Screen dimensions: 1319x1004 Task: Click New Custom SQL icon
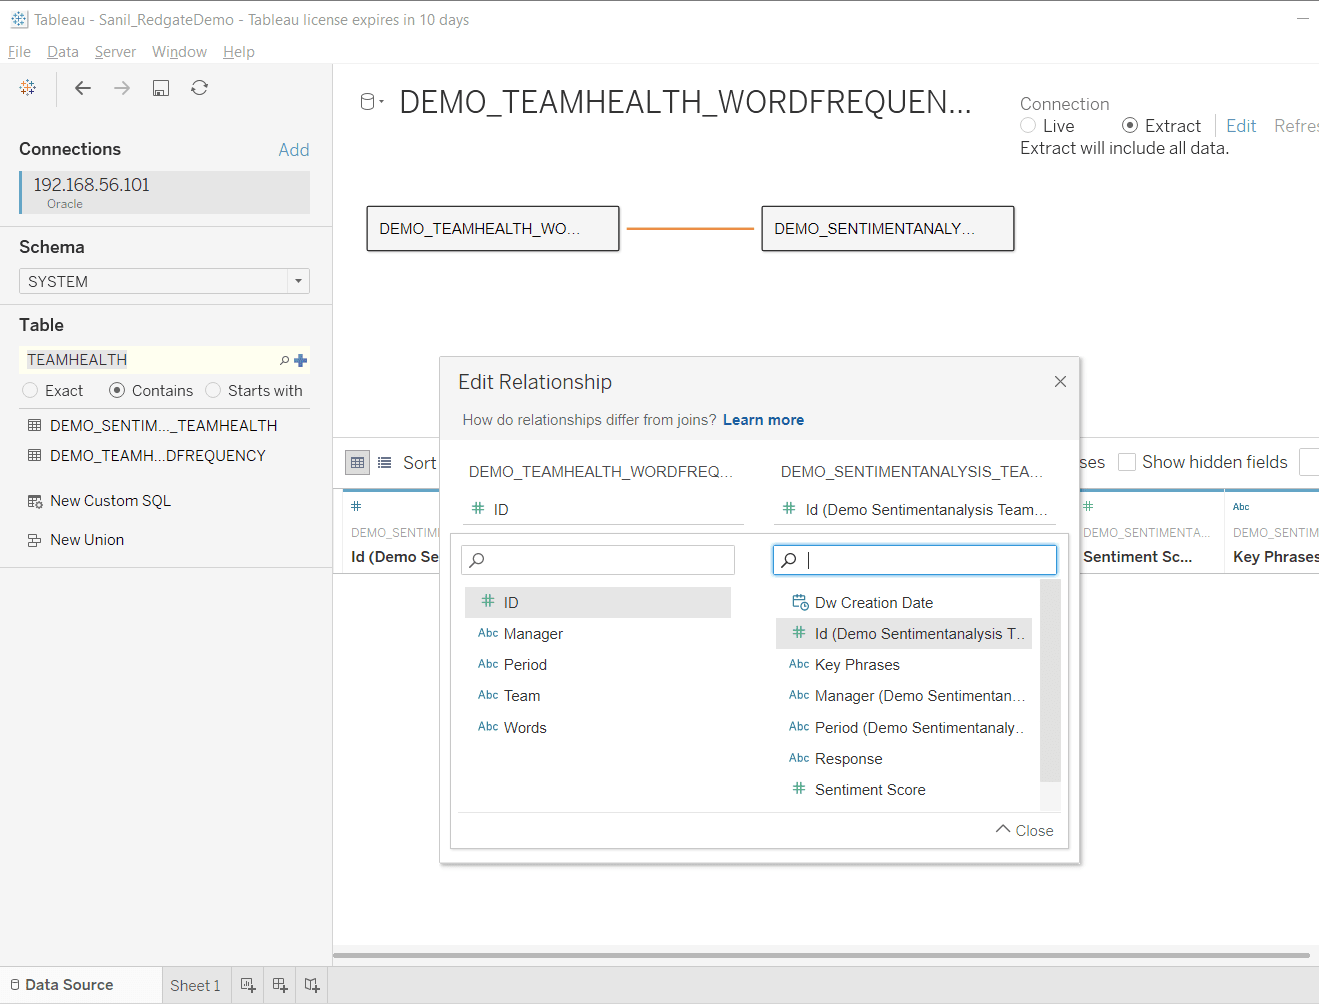tap(35, 501)
